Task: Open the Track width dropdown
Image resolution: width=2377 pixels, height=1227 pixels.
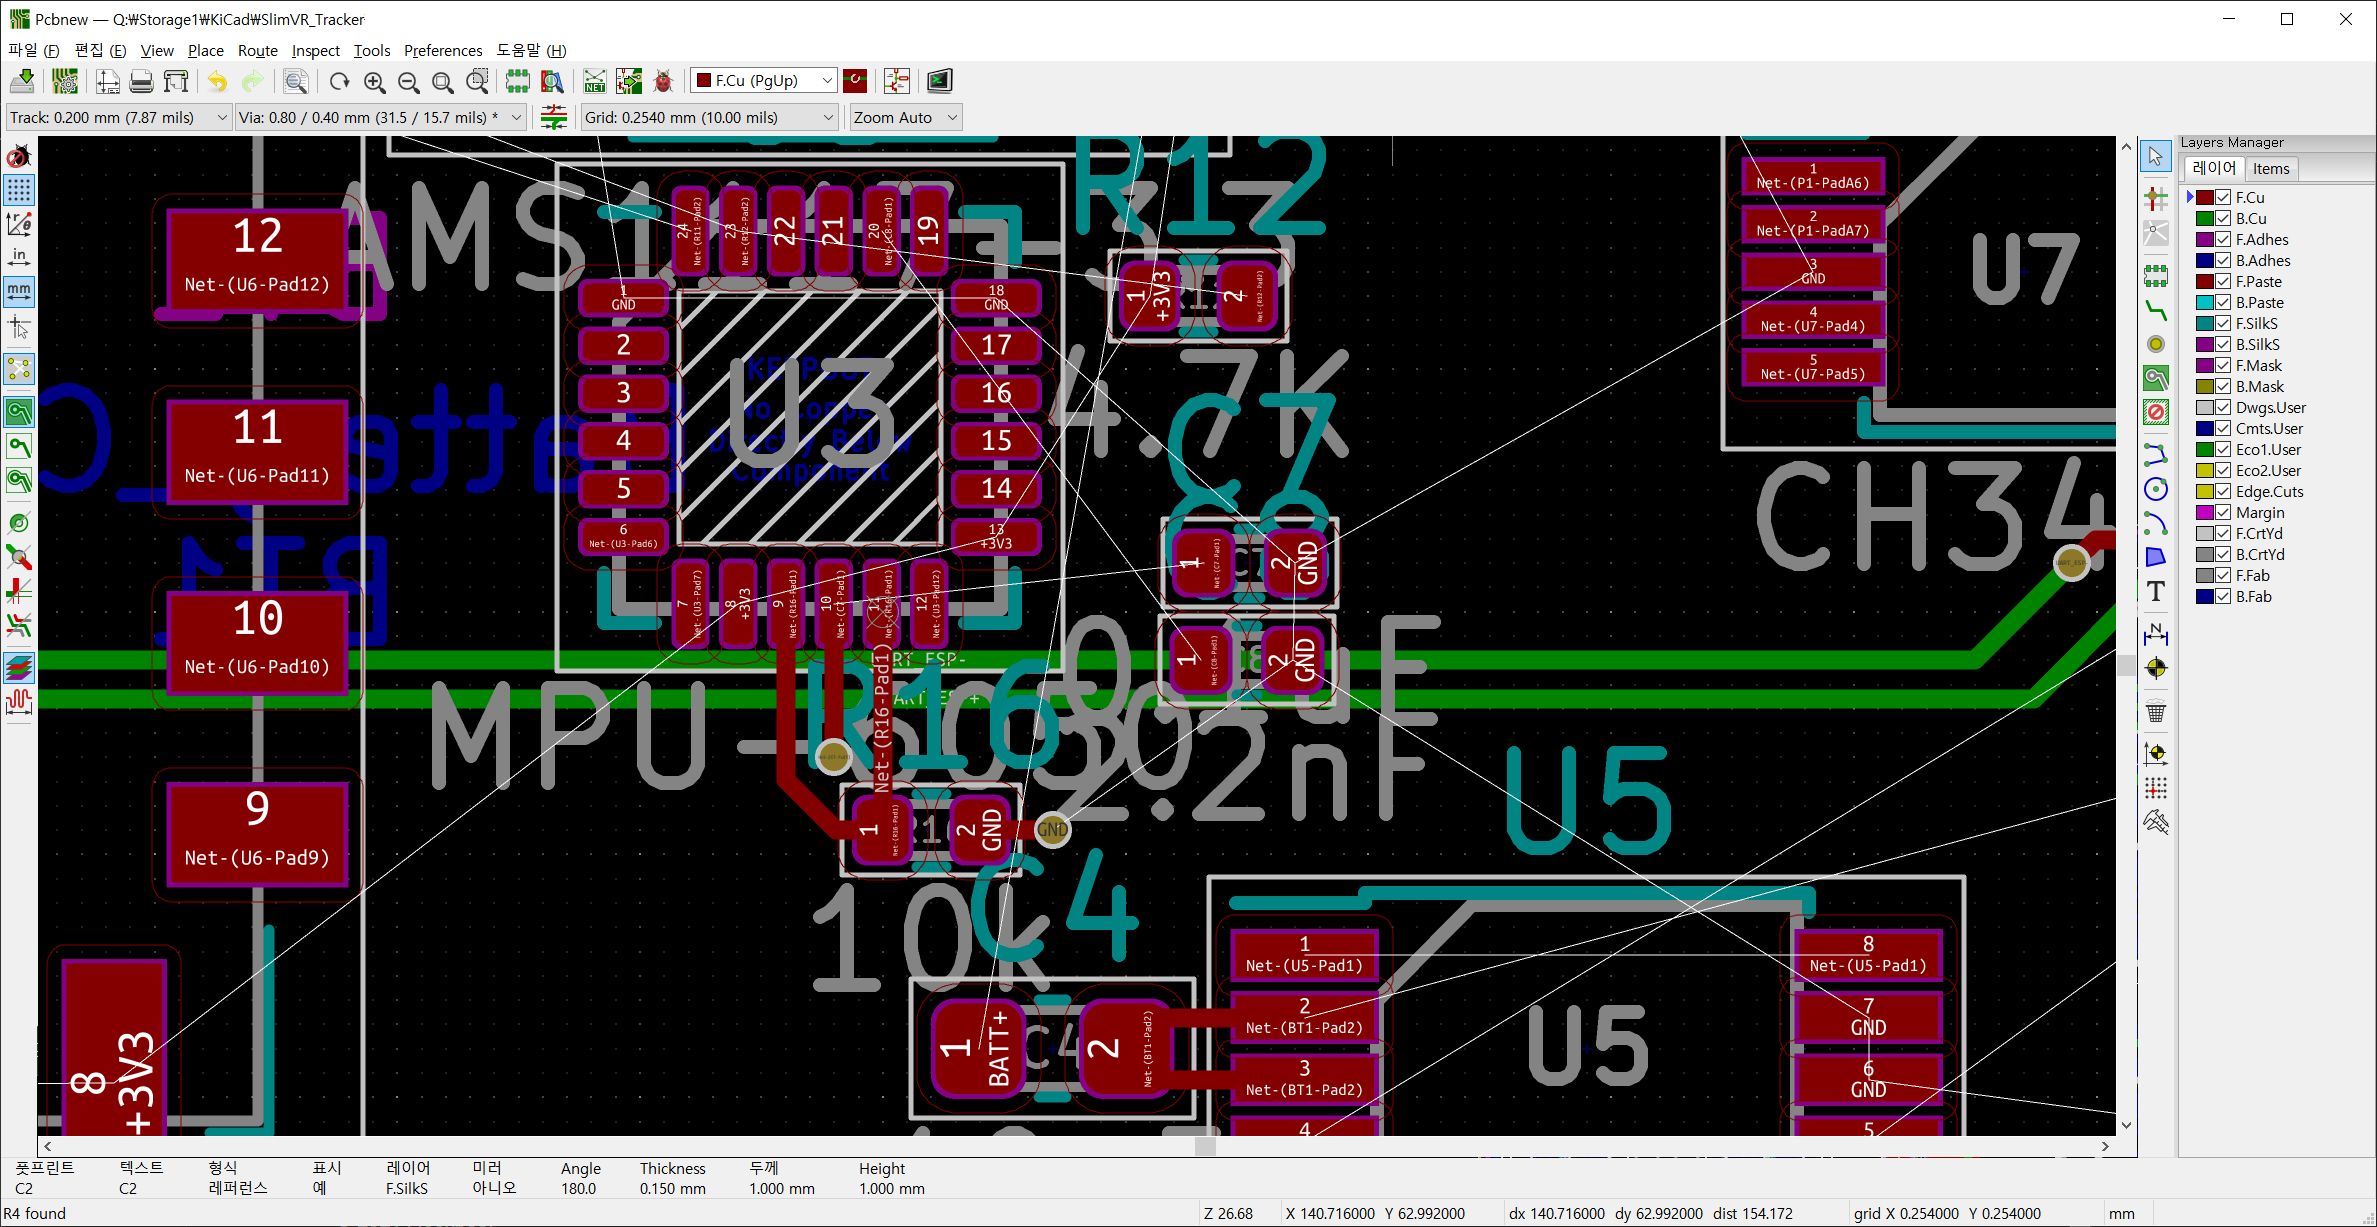Action: pos(221,118)
